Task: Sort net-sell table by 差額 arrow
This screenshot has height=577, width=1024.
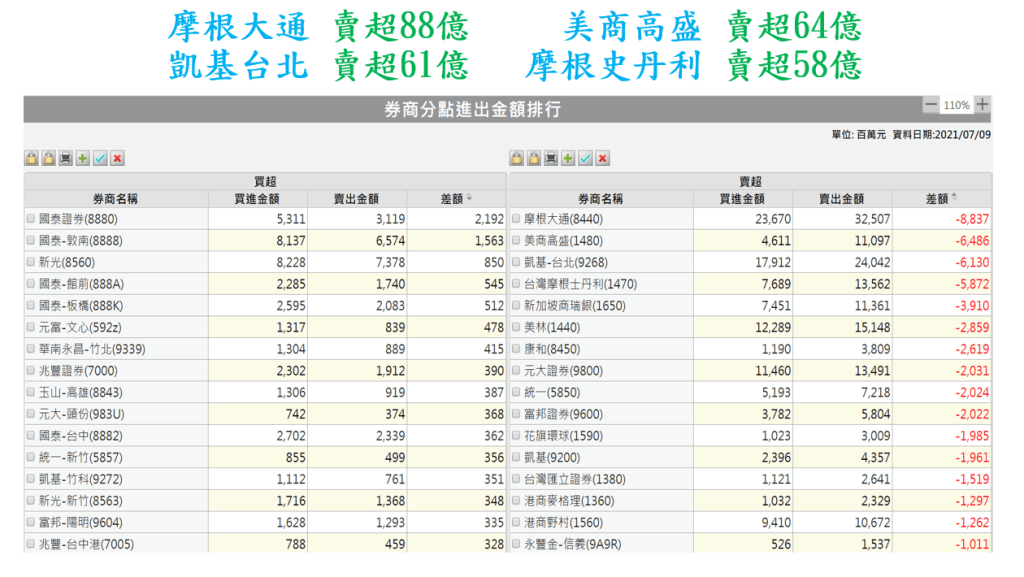Action: point(954,198)
